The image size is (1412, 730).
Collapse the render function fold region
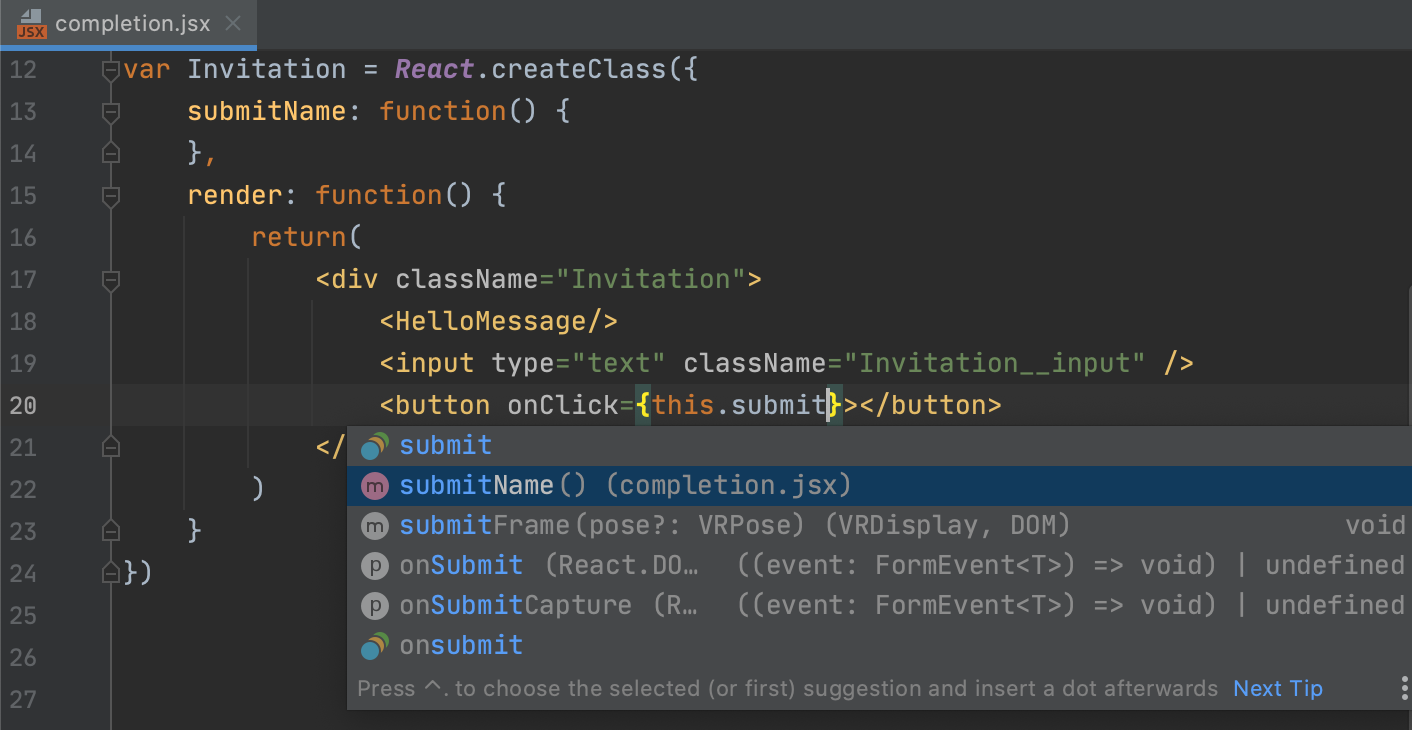coord(110,195)
